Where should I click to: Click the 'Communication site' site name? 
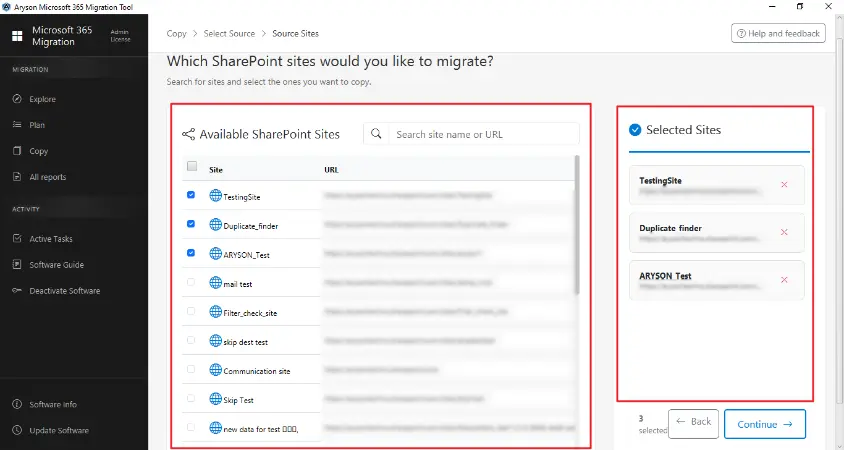257,371
